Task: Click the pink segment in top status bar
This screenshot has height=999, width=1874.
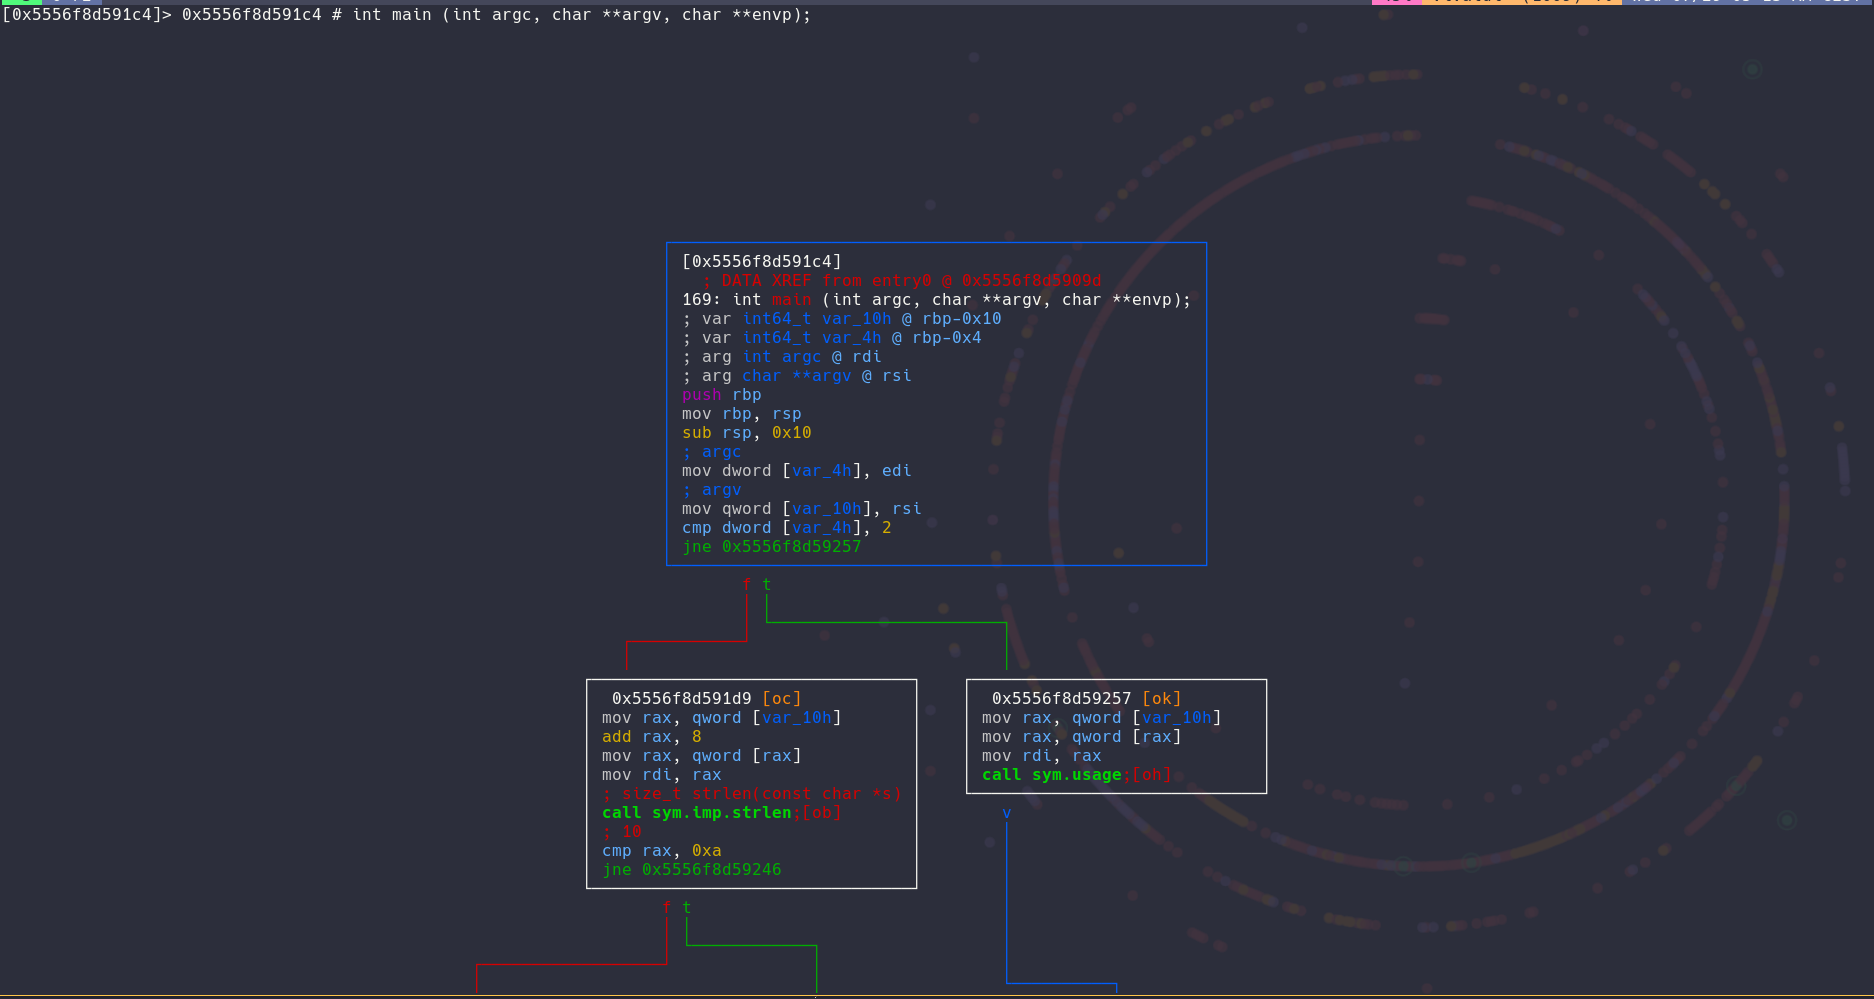Action: pos(1396,2)
